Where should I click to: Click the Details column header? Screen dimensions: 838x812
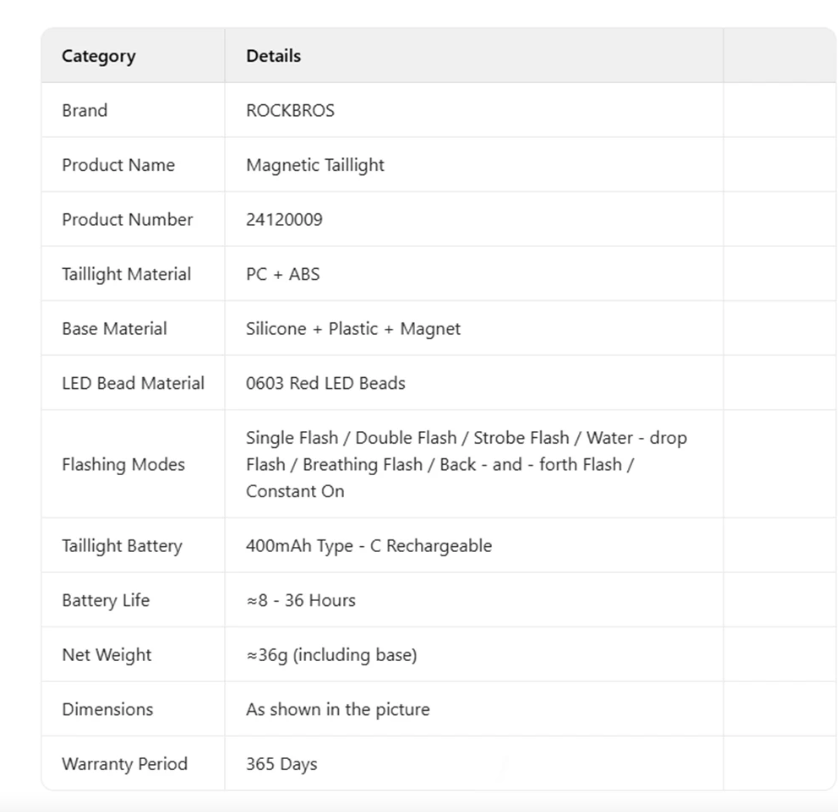point(273,56)
